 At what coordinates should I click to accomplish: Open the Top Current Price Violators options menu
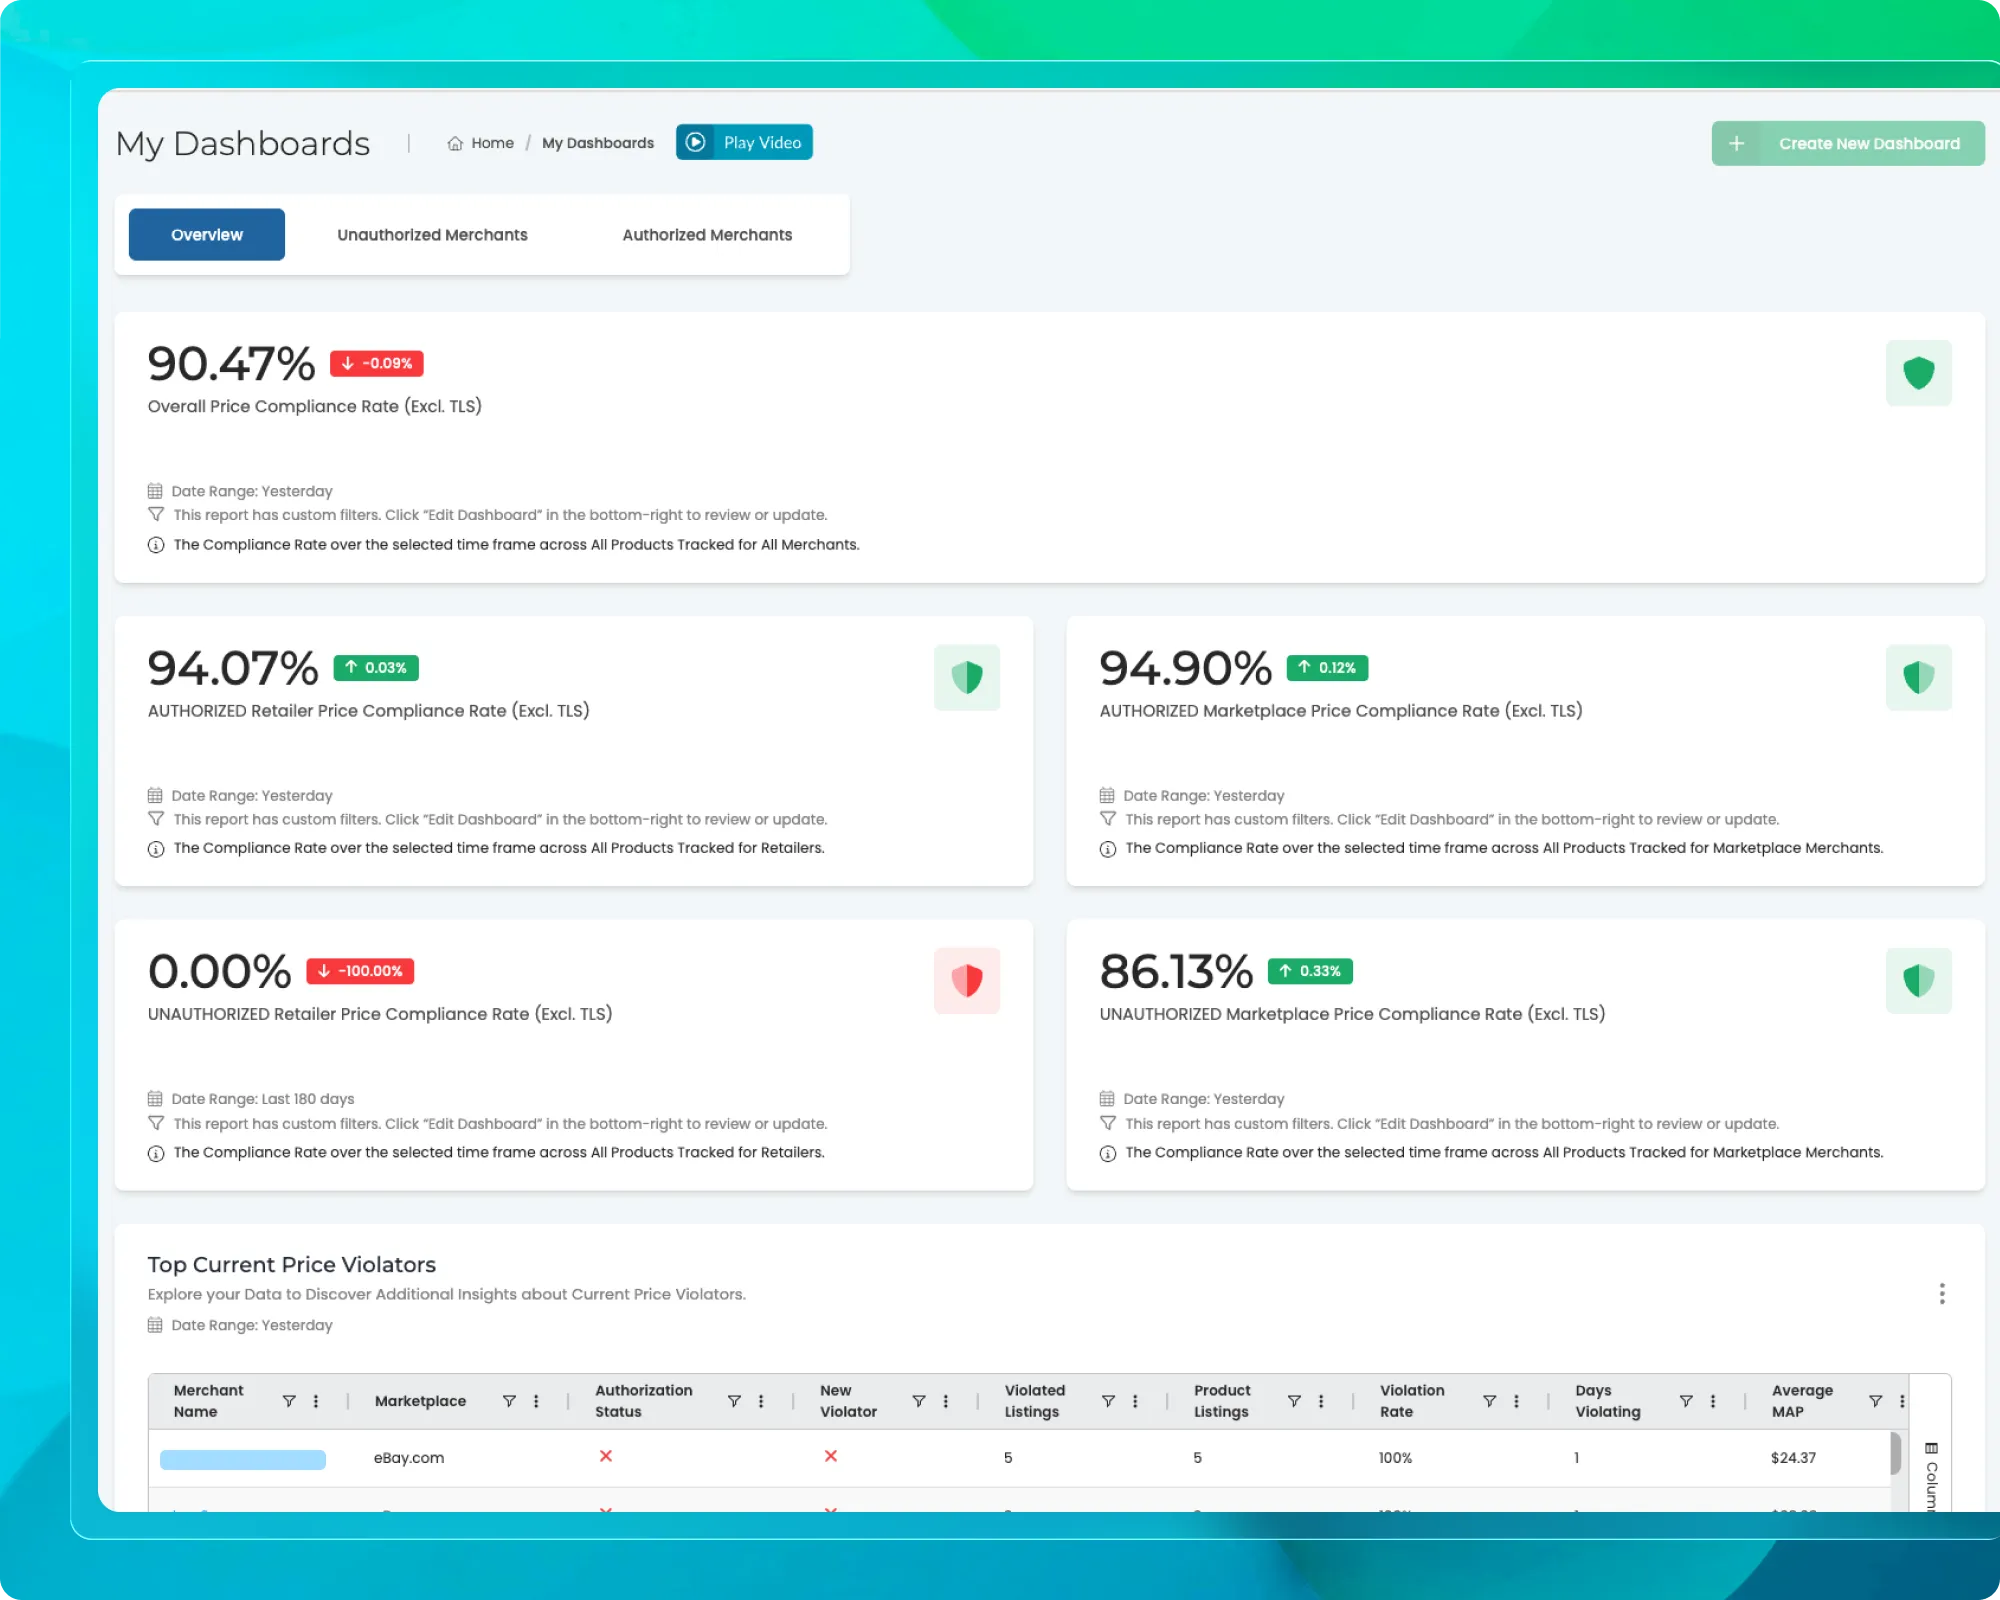(1942, 1293)
